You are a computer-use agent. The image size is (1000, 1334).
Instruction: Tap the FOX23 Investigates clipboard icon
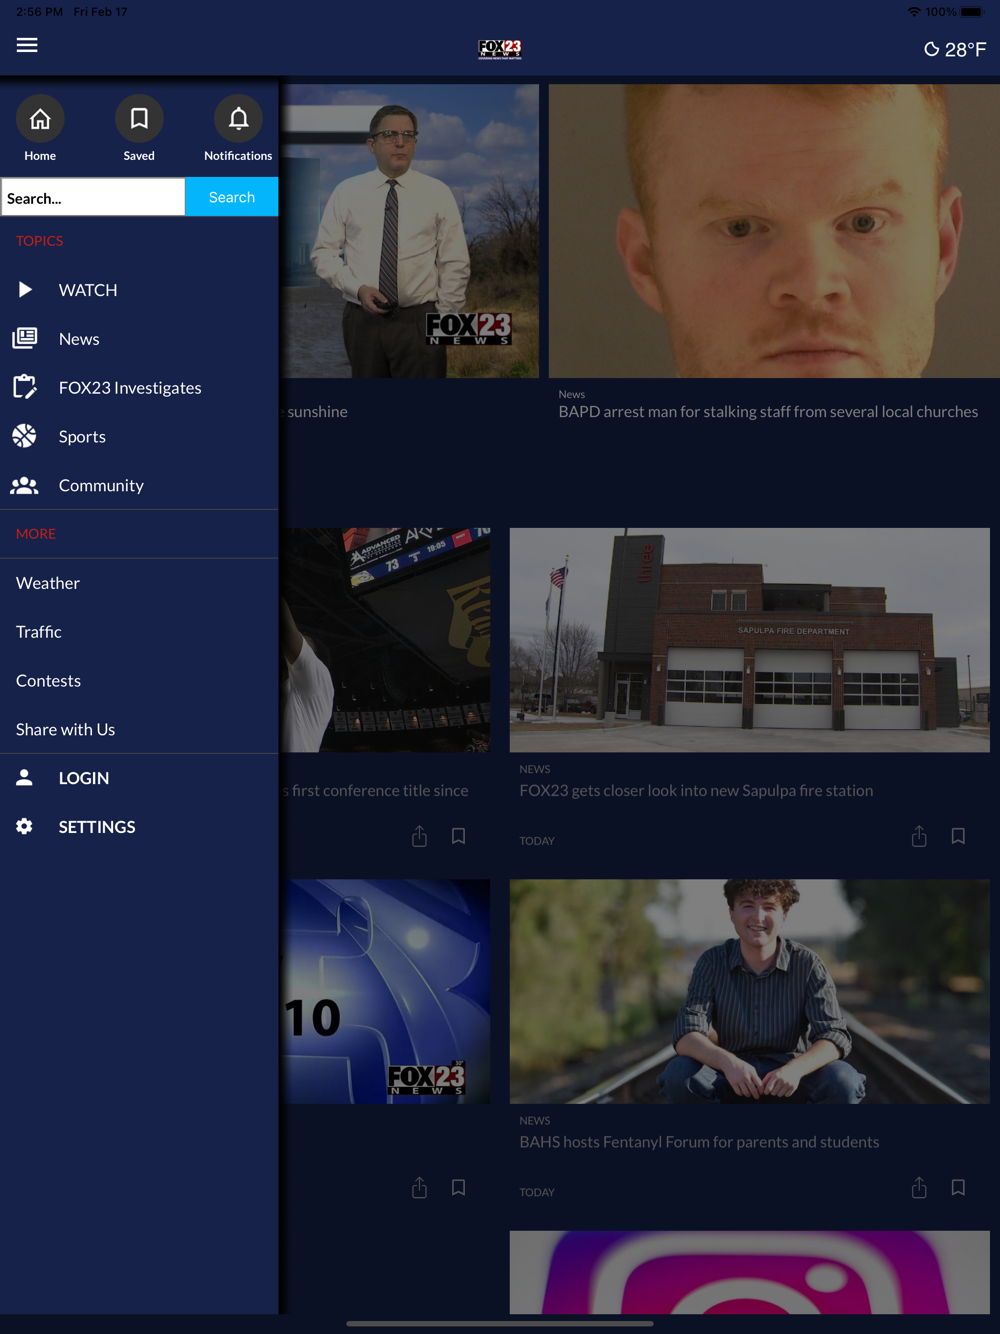pos(25,387)
